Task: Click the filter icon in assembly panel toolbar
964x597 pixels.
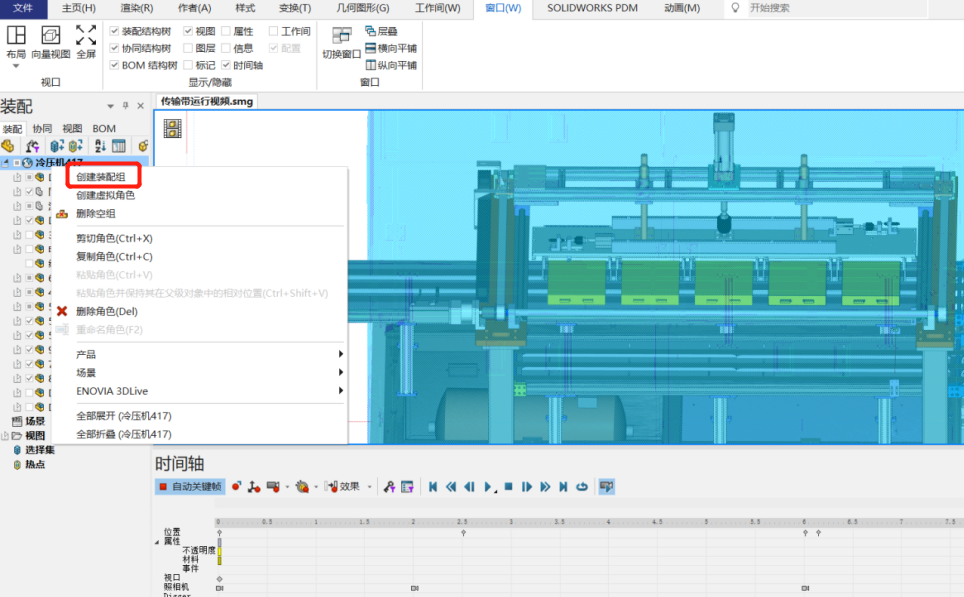Action: pyautogui.click(x=32, y=146)
